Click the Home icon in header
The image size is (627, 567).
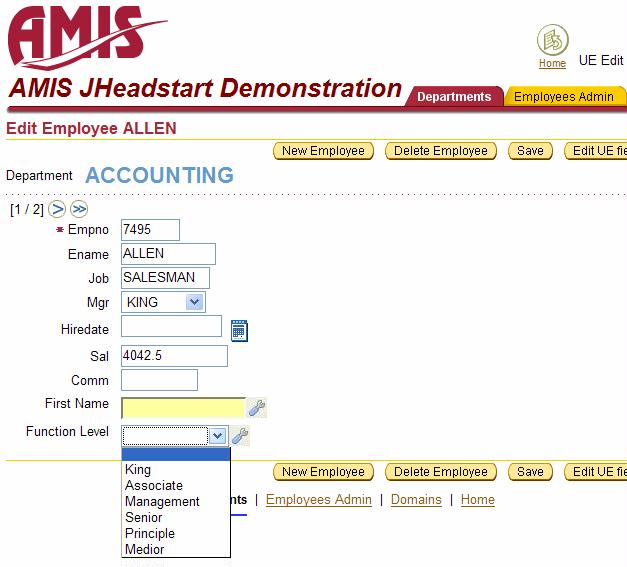(x=552, y=40)
